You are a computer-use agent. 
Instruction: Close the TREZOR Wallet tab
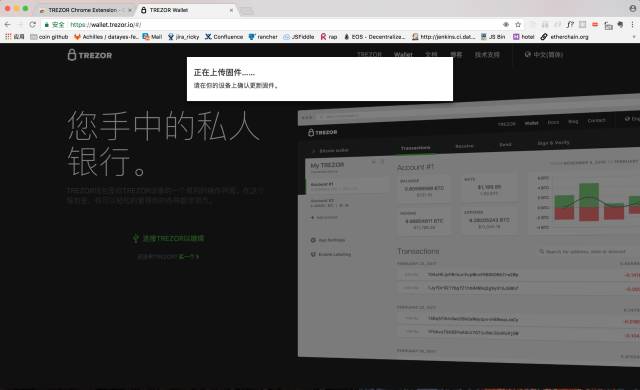231,10
